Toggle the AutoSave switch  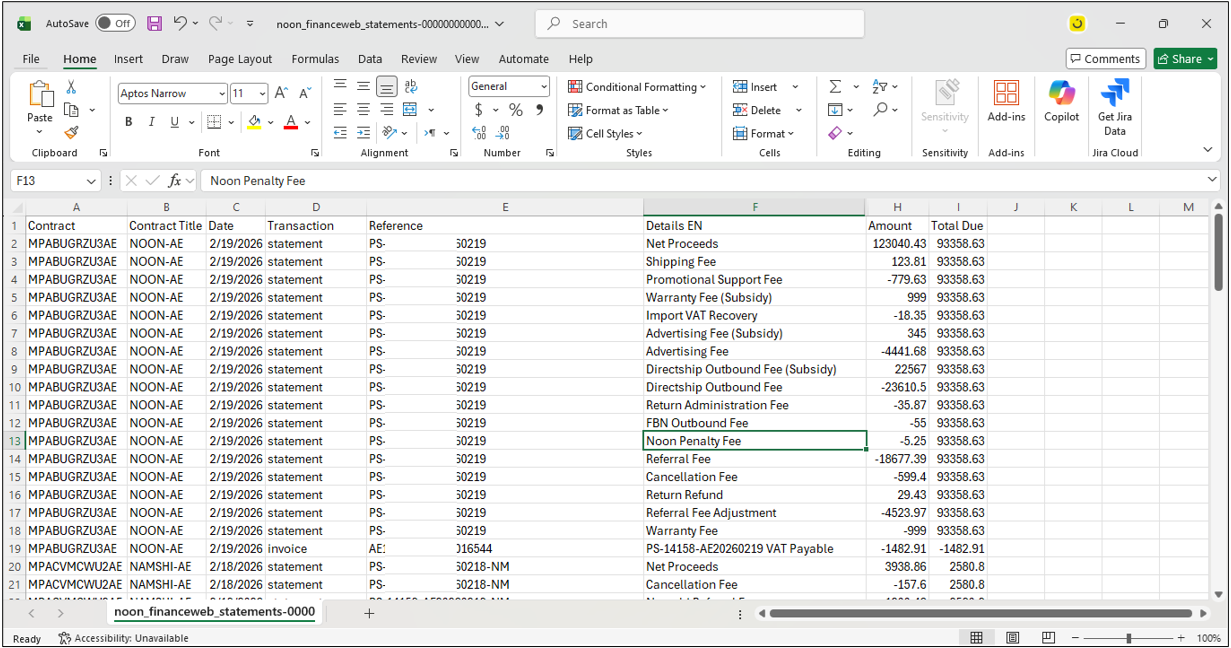(116, 23)
